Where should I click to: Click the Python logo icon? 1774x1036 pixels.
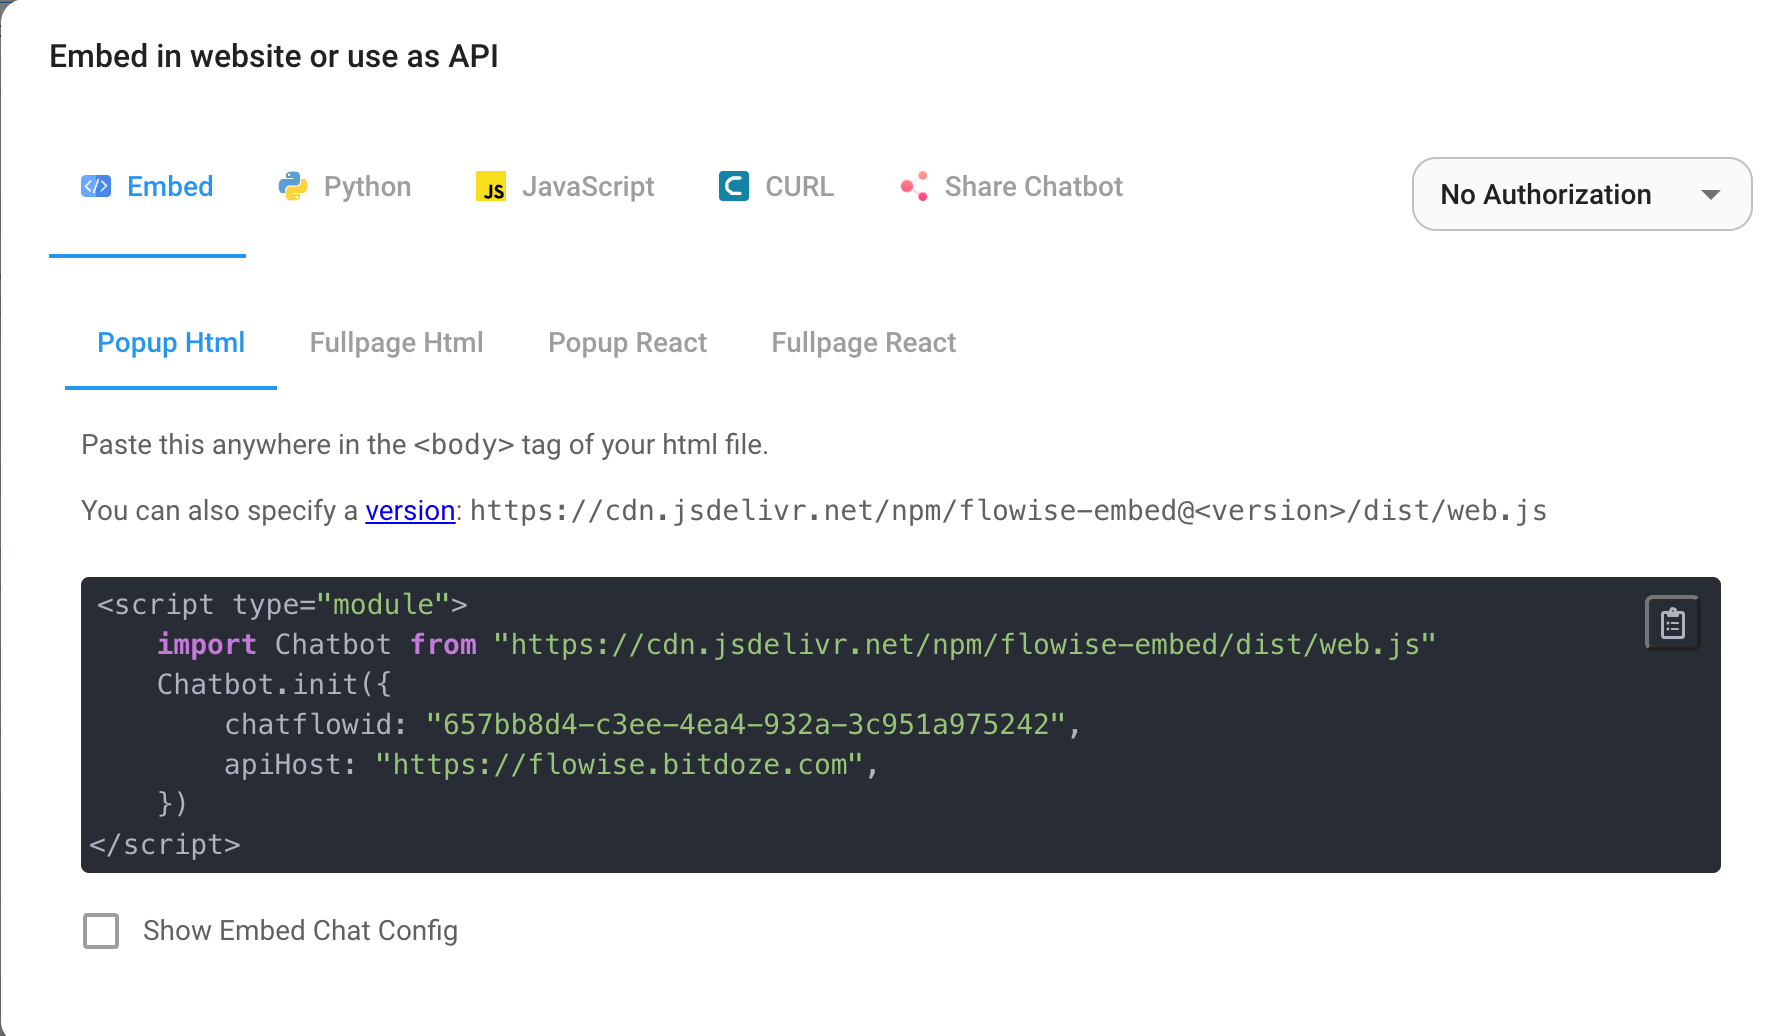[x=292, y=186]
